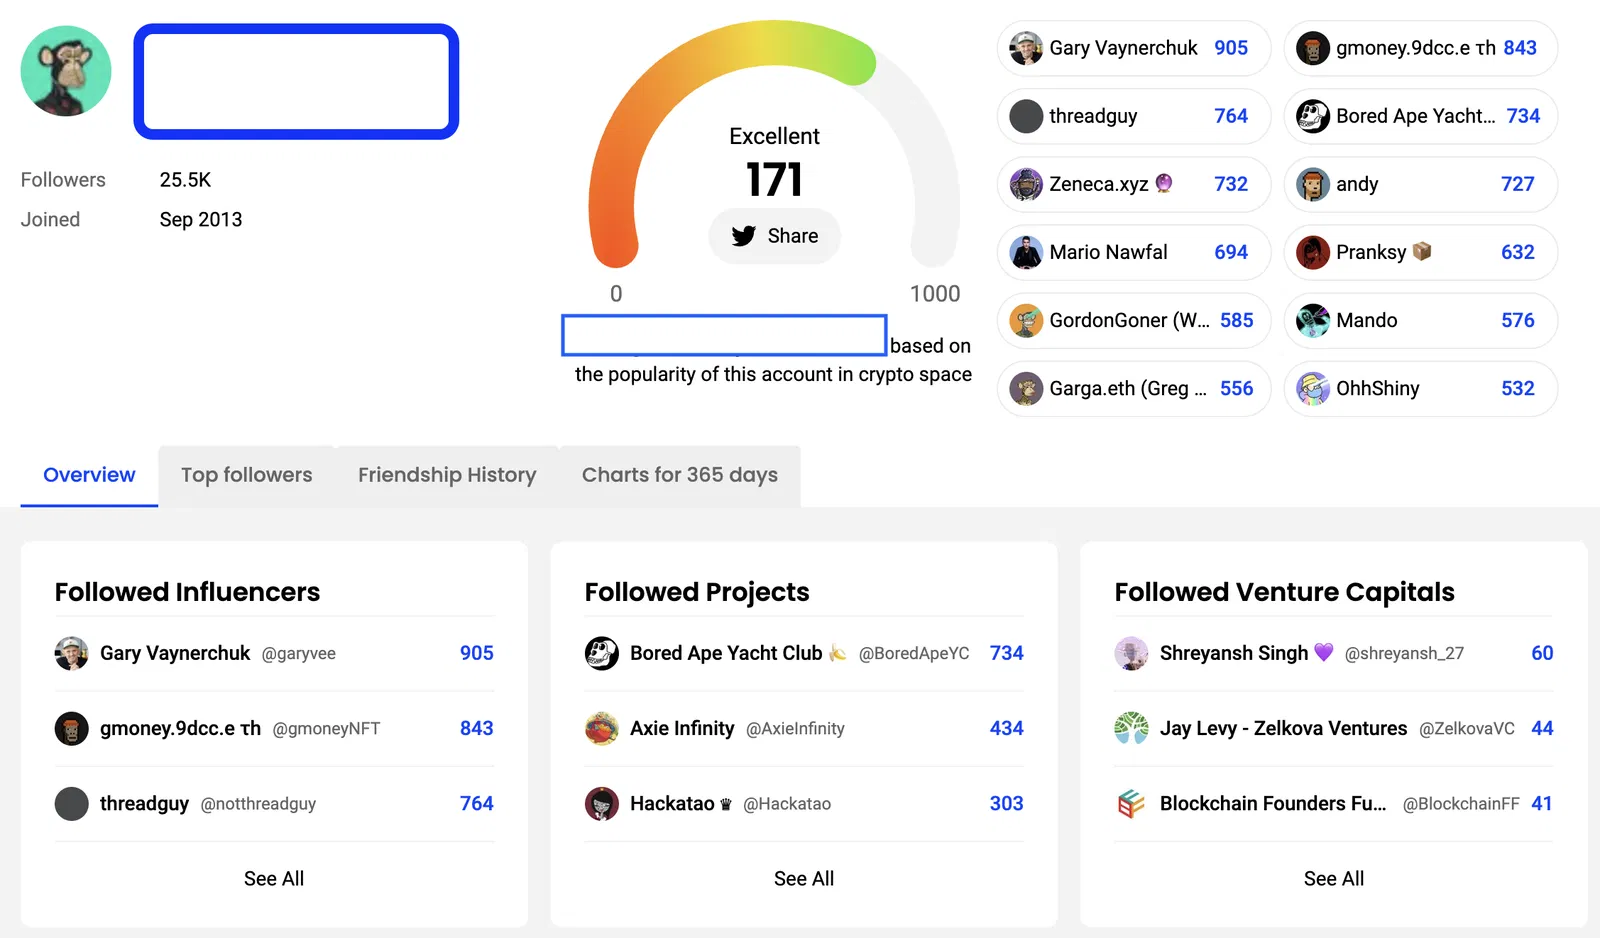
Task: Click Gary Vaynerchuk's avatar in the top chip
Action: click(1026, 48)
